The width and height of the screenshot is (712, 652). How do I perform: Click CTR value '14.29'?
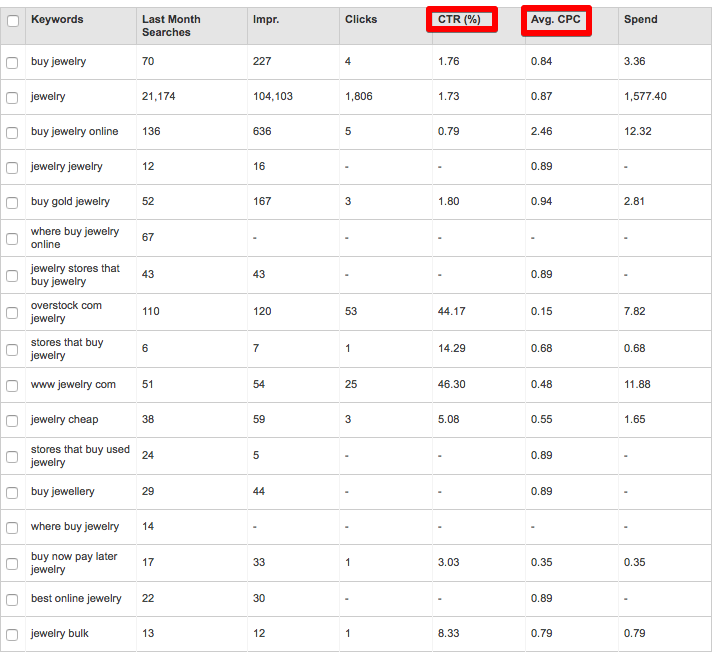[x=451, y=348]
